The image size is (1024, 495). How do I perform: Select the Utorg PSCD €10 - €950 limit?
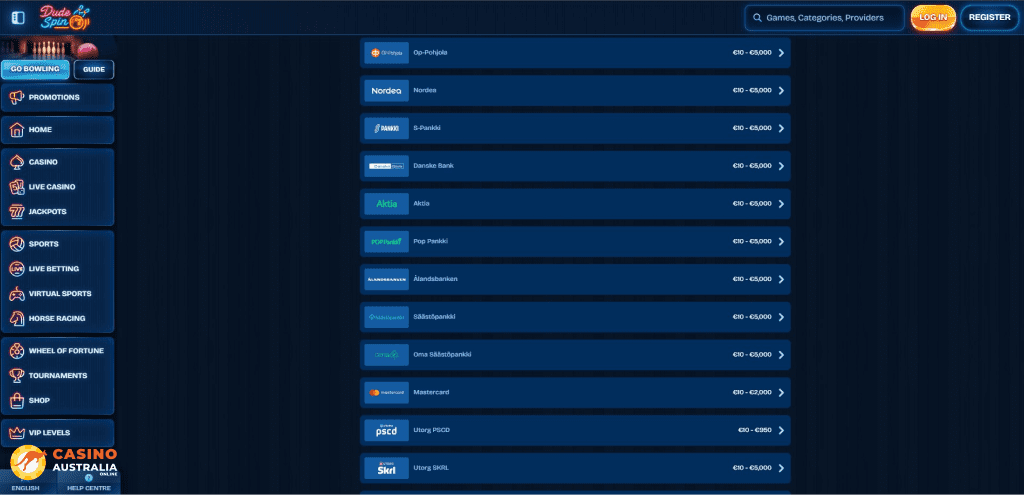pos(755,430)
